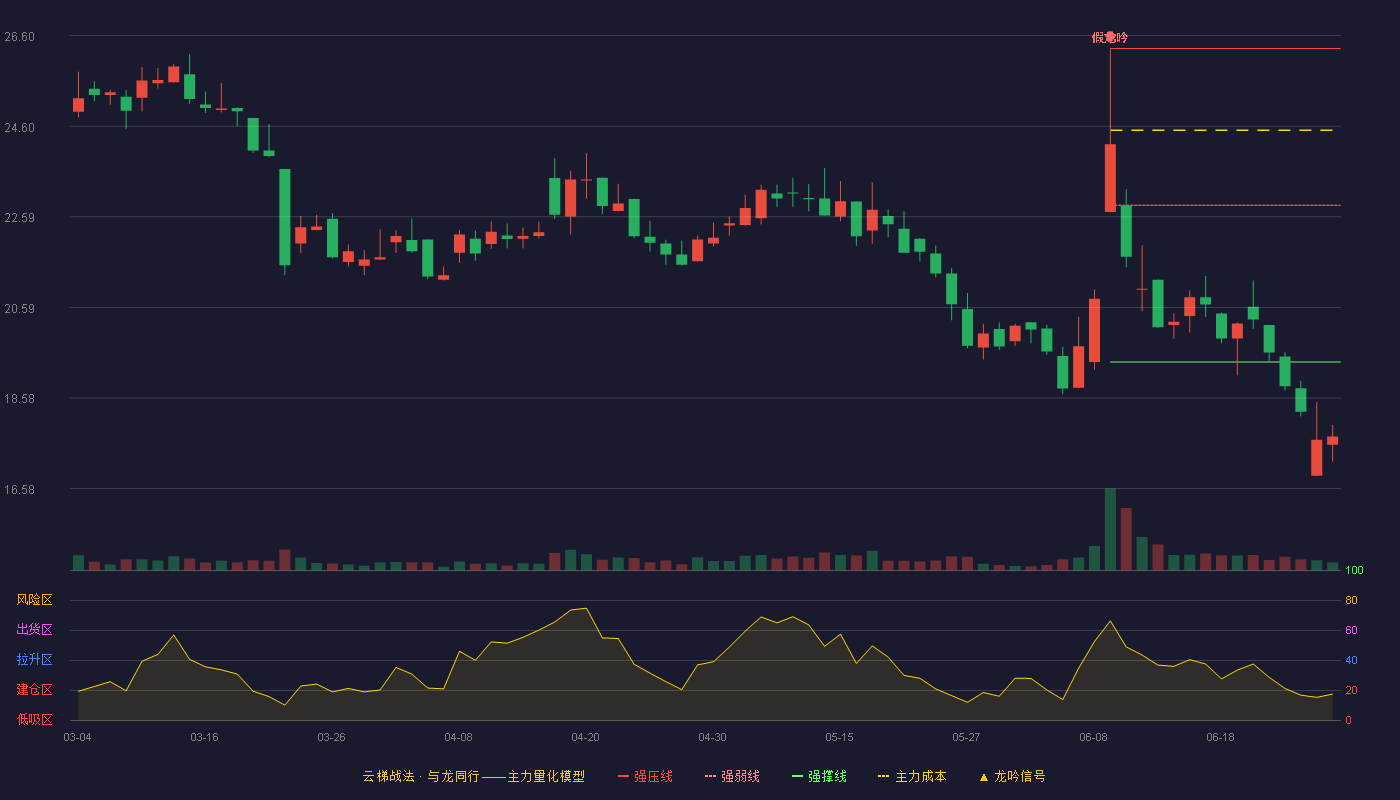This screenshot has height=800, width=1400.
Task: Click the 低吸区 indicator label
Action: click(34, 720)
